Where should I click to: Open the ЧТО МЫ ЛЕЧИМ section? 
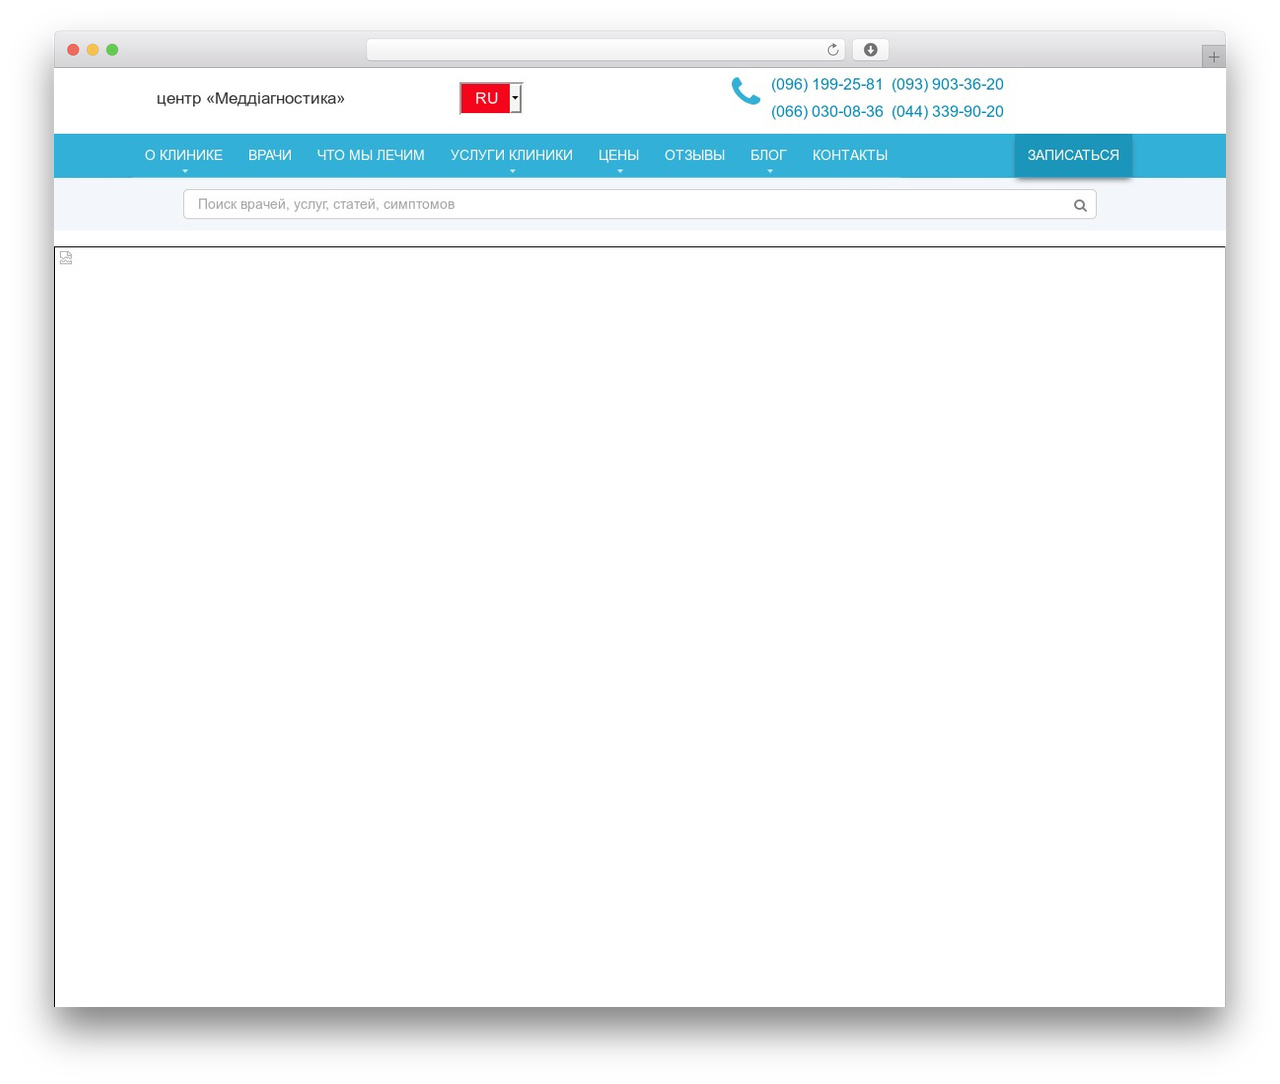click(371, 156)
